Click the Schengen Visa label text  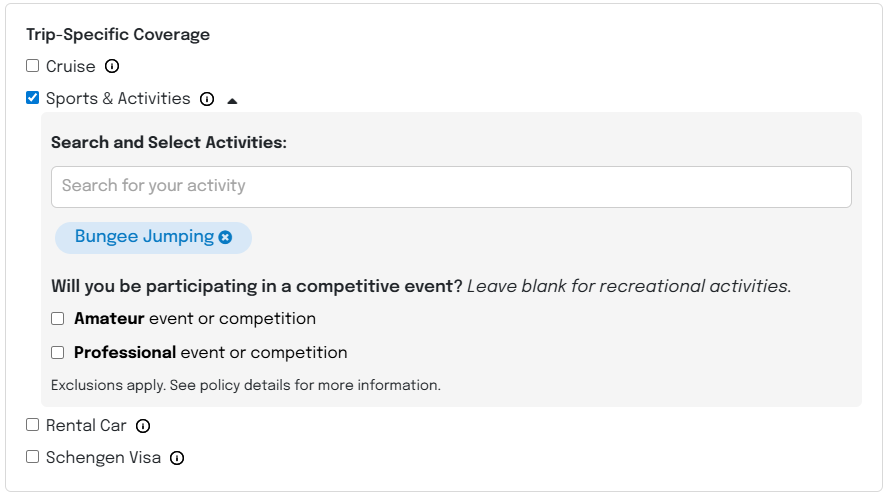[103, 458]
